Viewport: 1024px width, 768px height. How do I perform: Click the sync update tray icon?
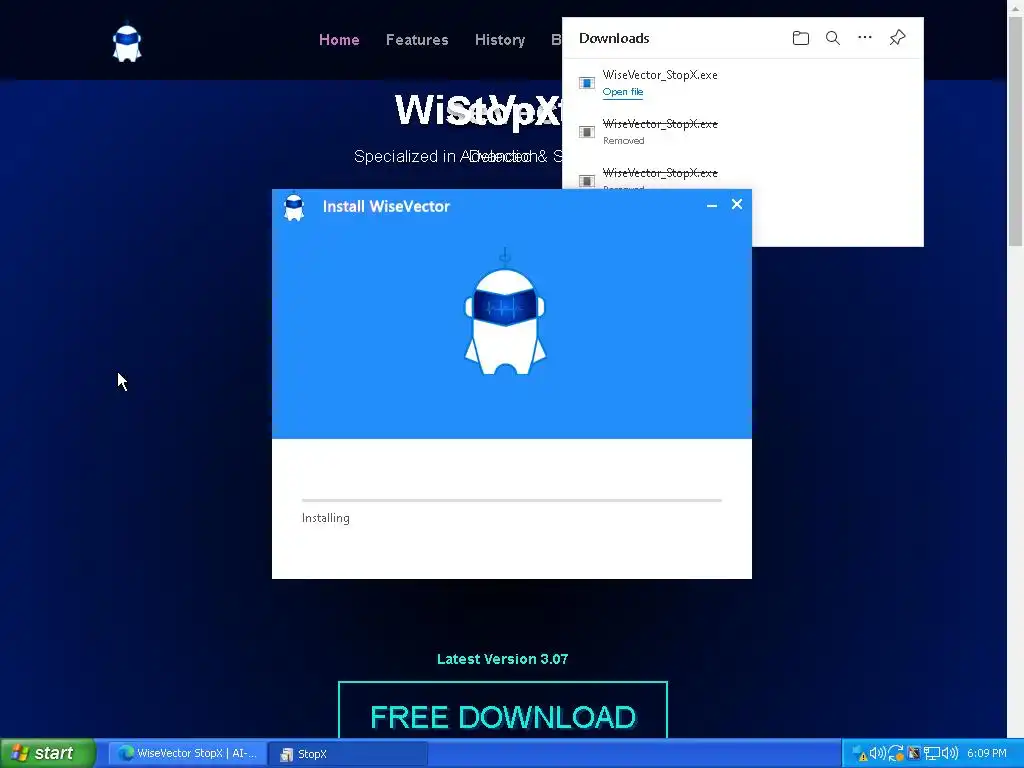pos(896,754)
